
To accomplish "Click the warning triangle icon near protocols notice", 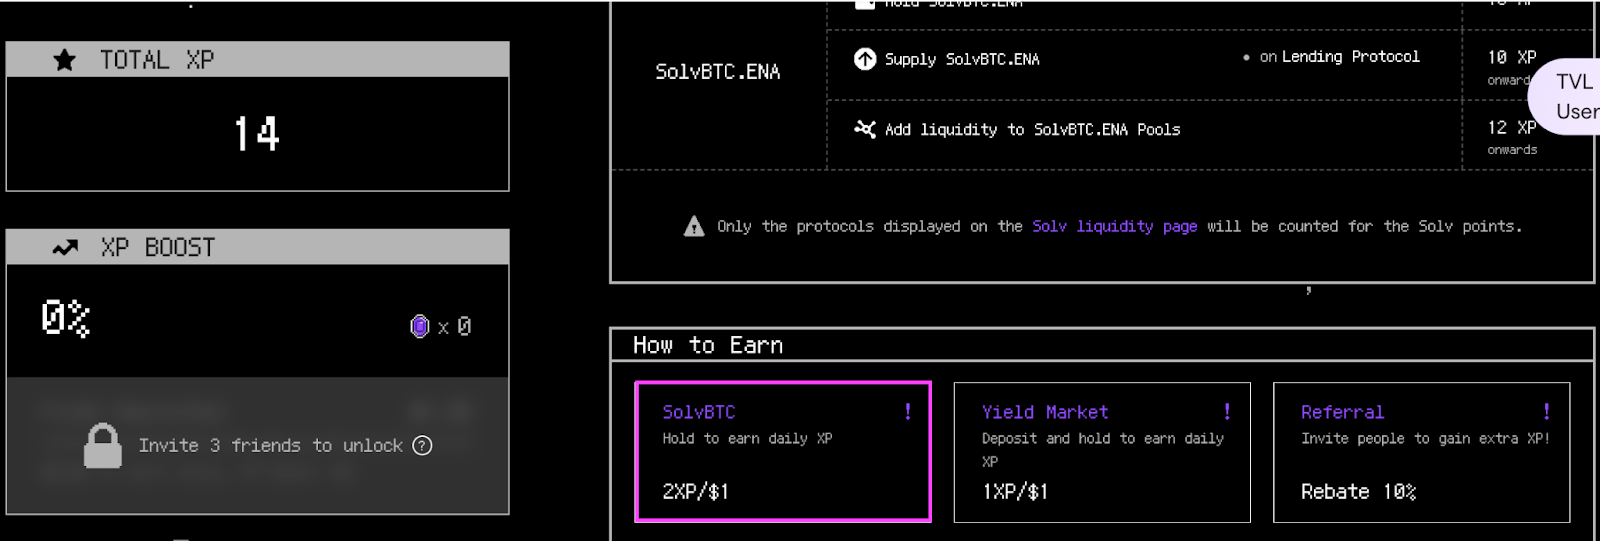I will click(694, 226).
